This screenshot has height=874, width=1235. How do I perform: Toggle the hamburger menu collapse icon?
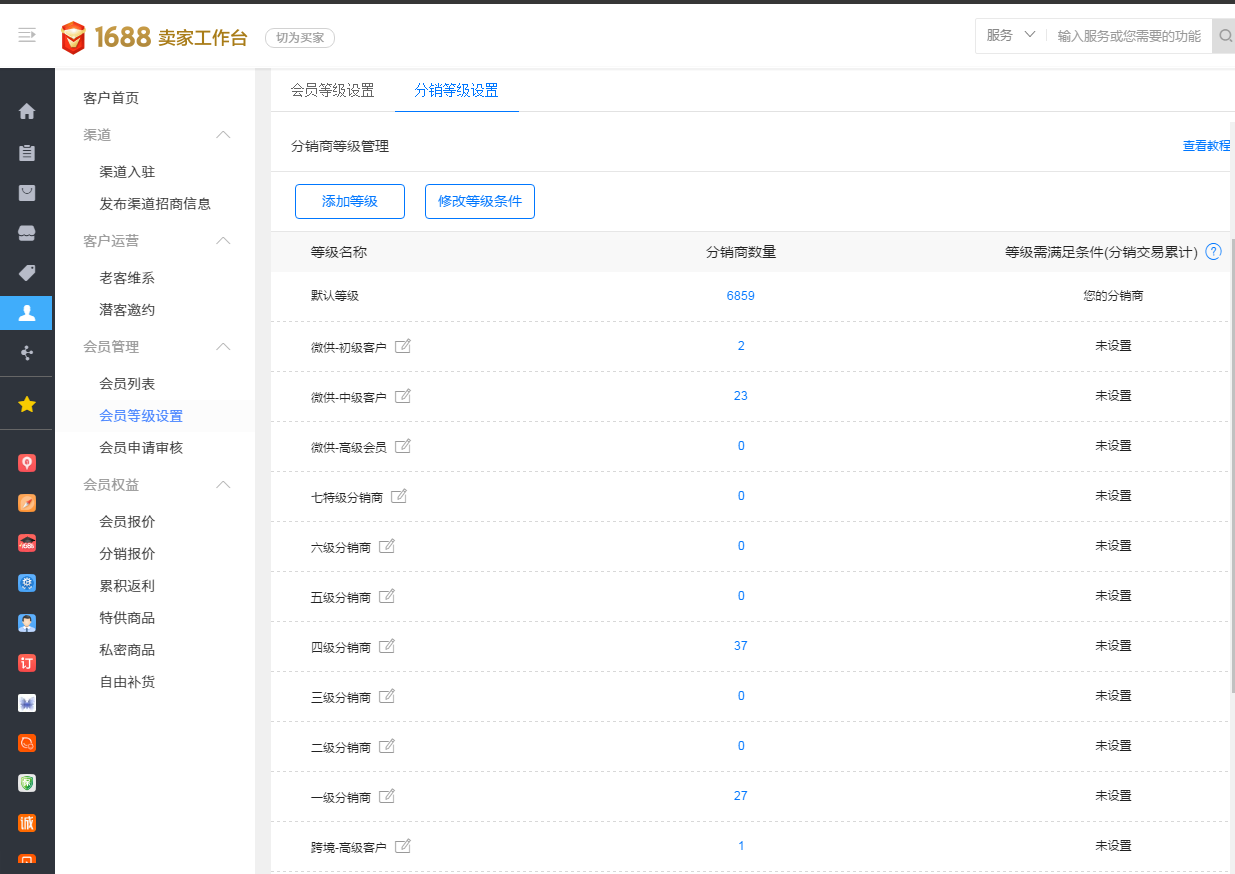tap(27, 36)
